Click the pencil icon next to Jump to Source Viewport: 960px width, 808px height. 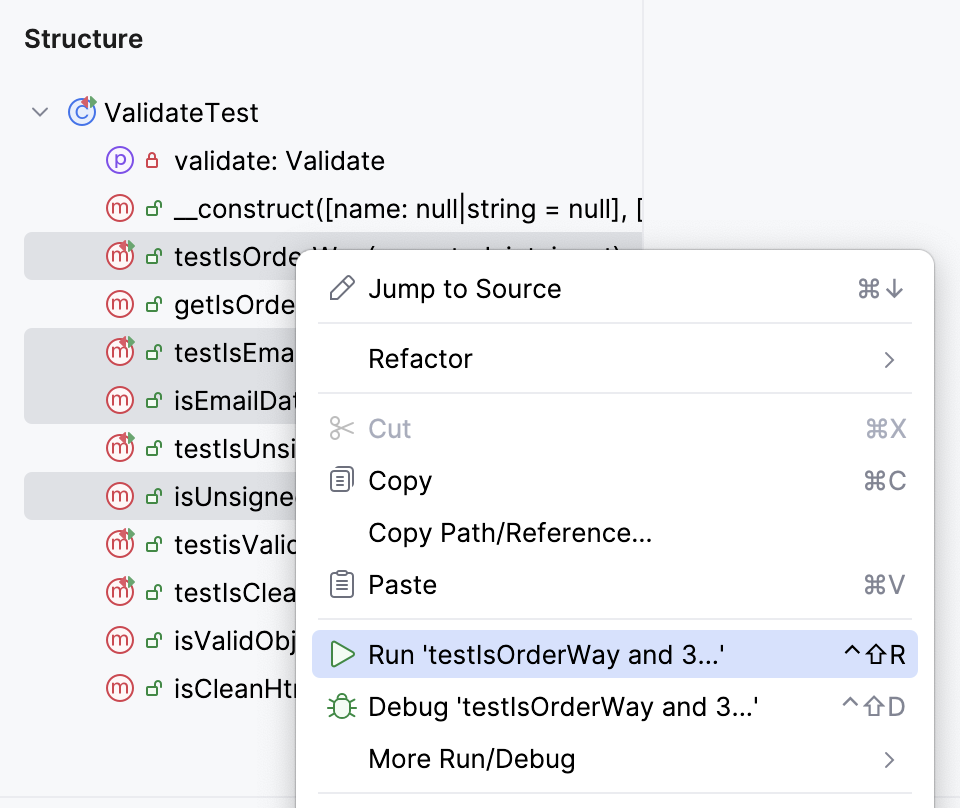pos(341,288)
